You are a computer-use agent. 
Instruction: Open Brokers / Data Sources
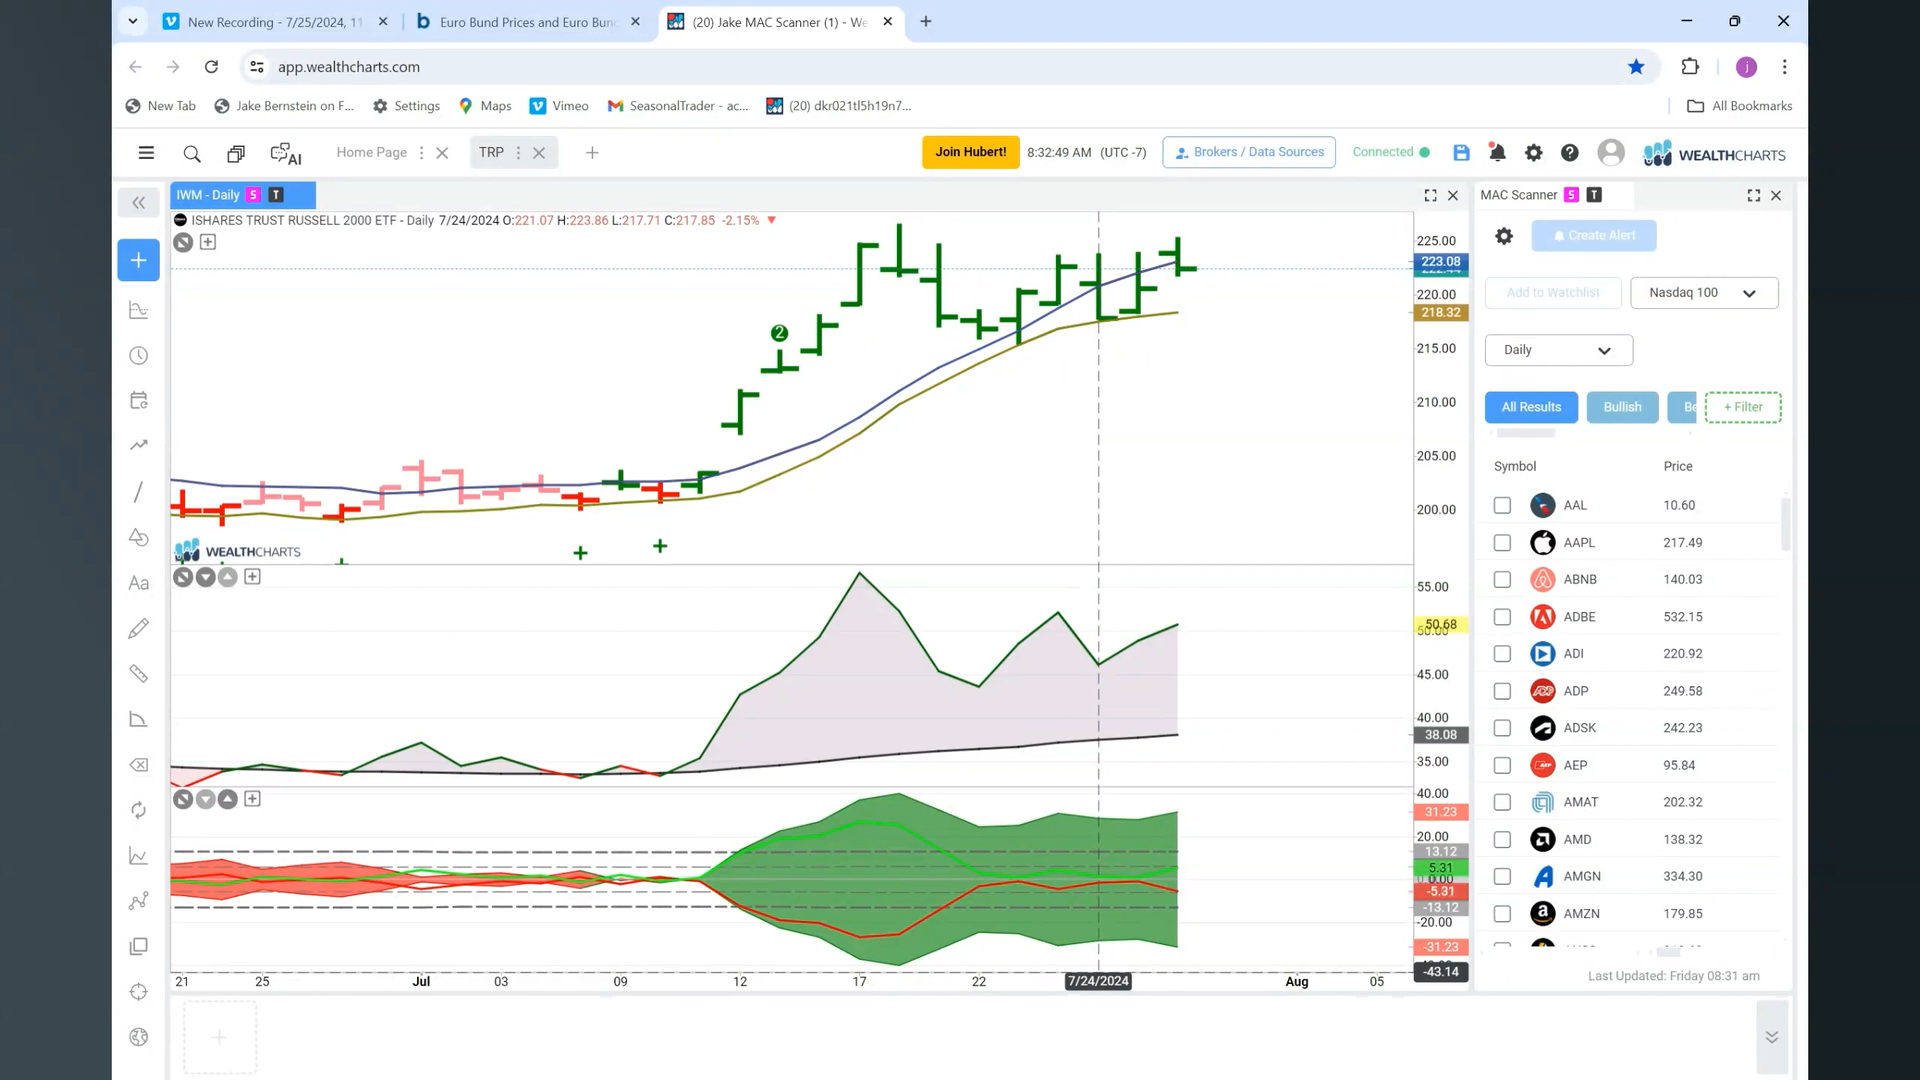point(1249,152)
